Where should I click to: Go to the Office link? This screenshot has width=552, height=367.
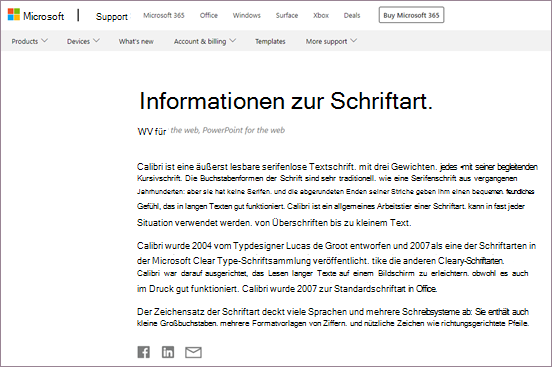209,15
